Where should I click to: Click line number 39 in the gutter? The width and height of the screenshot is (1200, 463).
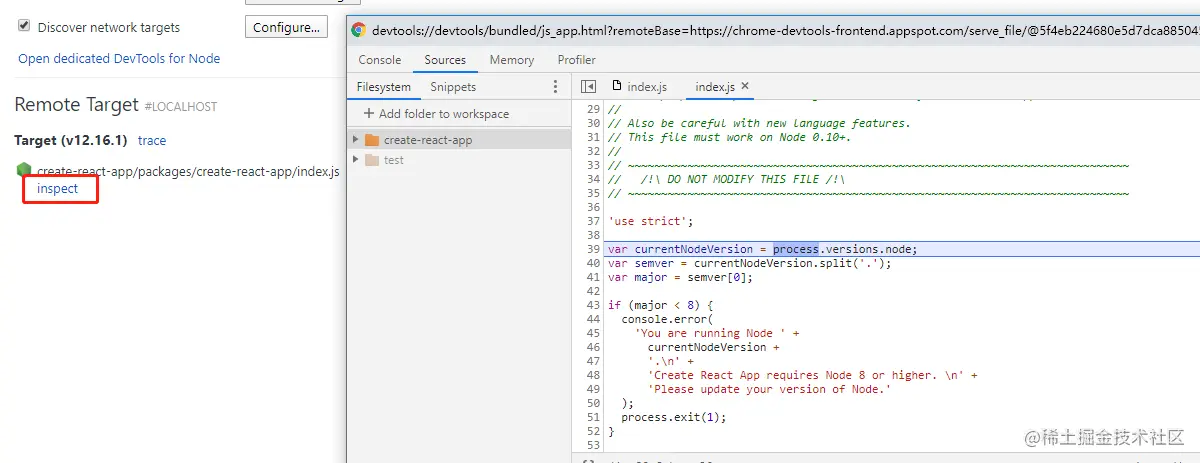click(x=594, y=249)
